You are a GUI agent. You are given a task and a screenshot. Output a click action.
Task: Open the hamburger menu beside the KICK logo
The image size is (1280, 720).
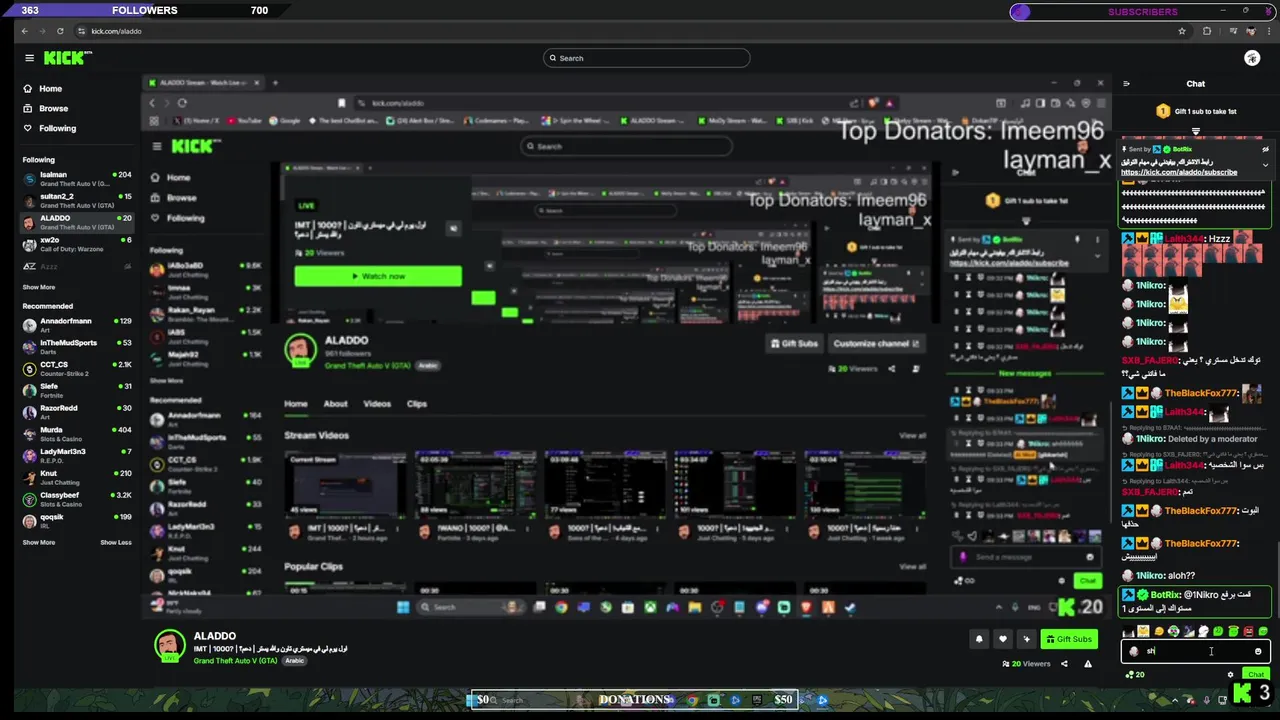(x=29, y=58)
